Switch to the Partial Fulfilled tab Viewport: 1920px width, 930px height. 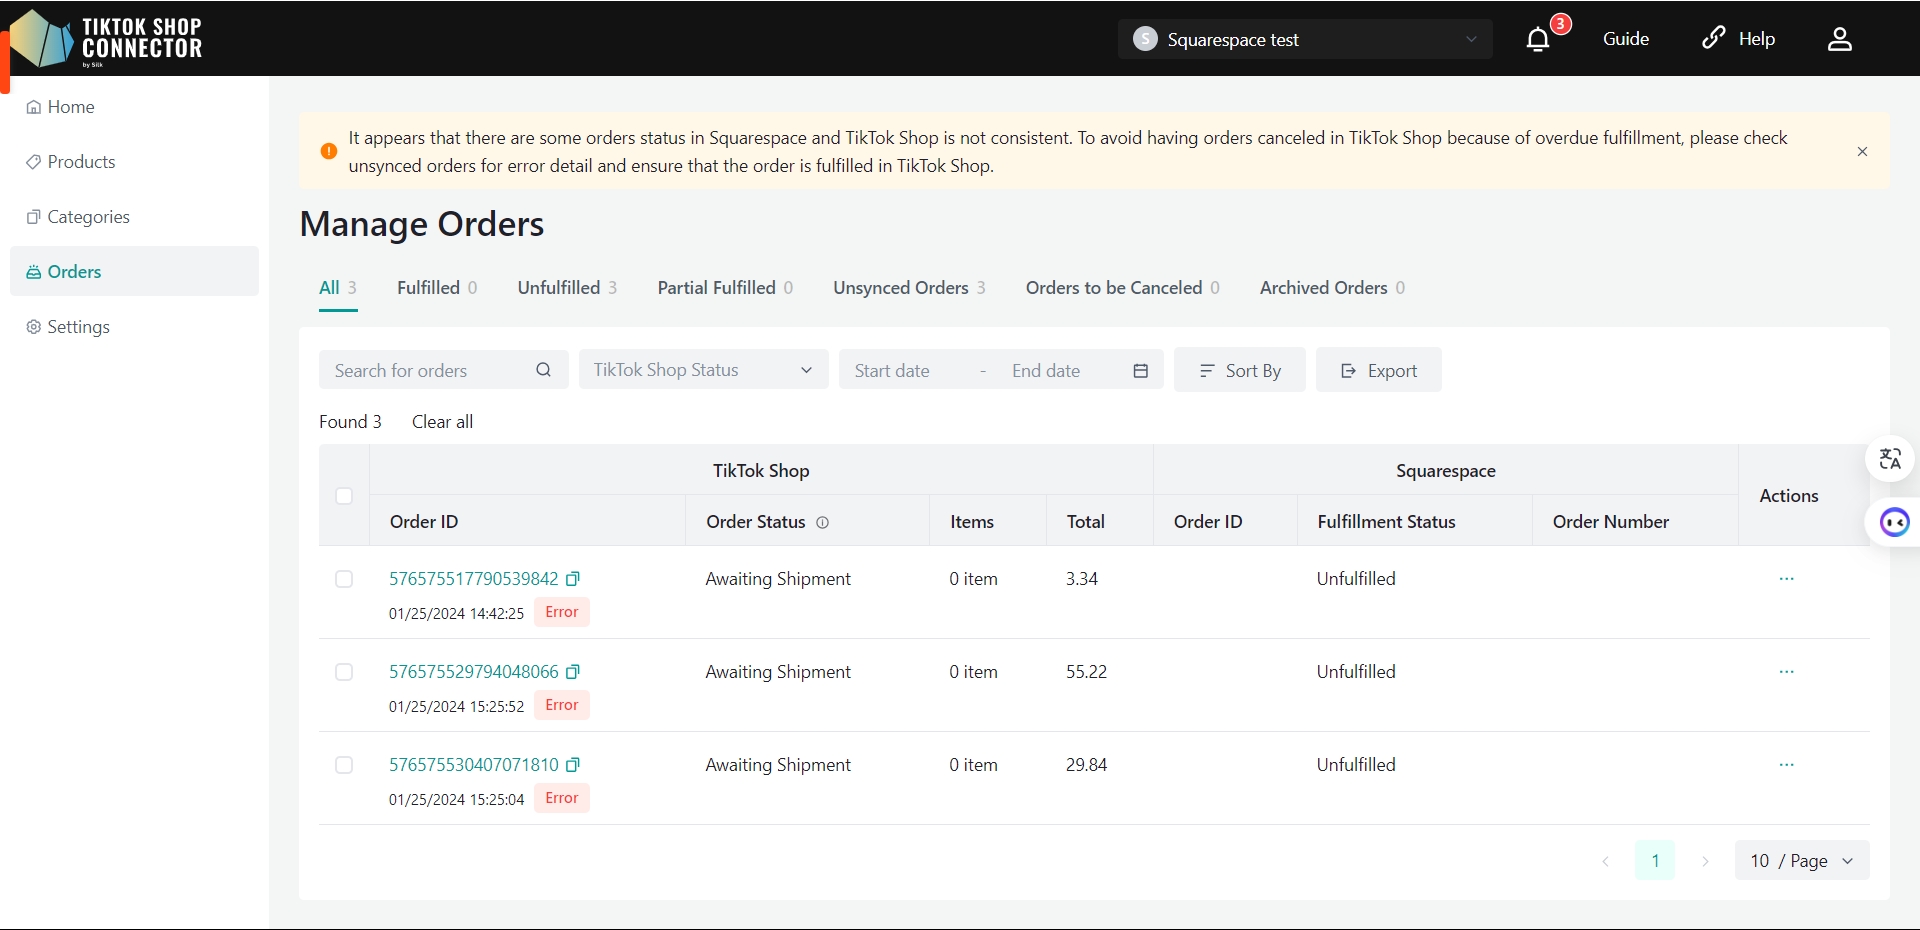pyautogui.click(x=725, y=288)
